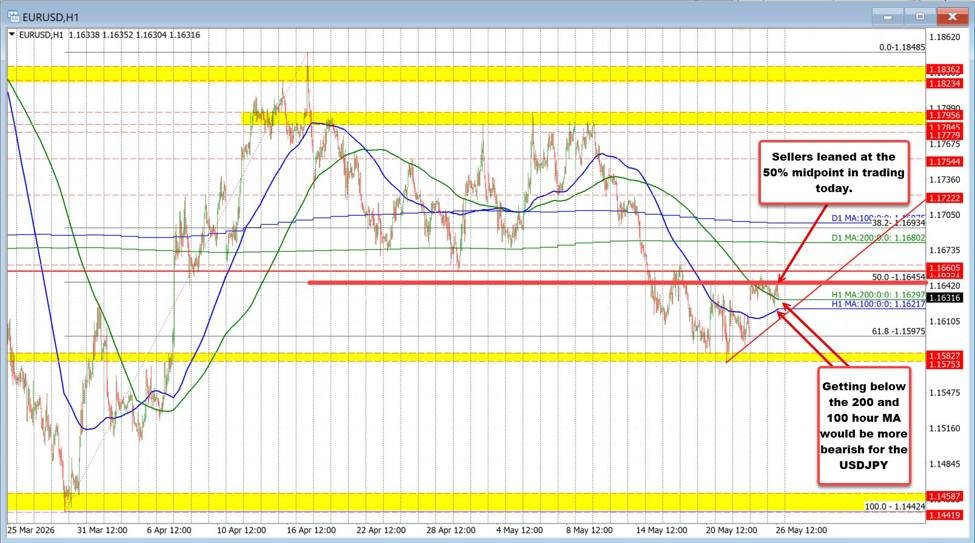This screenshot has width=975, height=543.
Task: Click the 28 Apr 12:00 time axis label
Action: coord(451,531)
